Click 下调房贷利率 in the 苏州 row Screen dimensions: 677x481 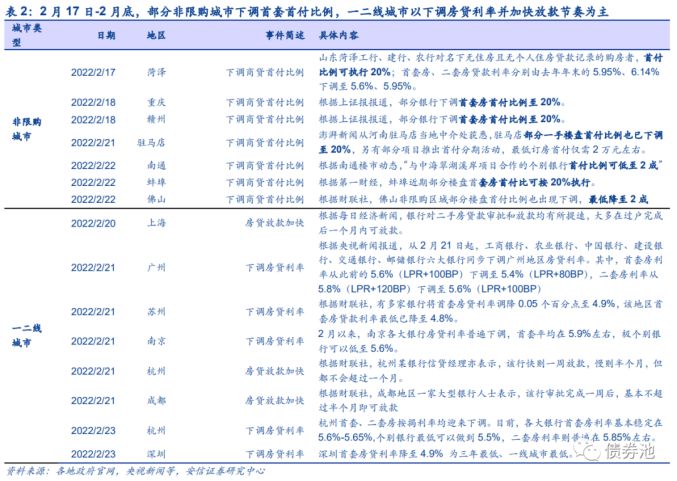point(275,312)
